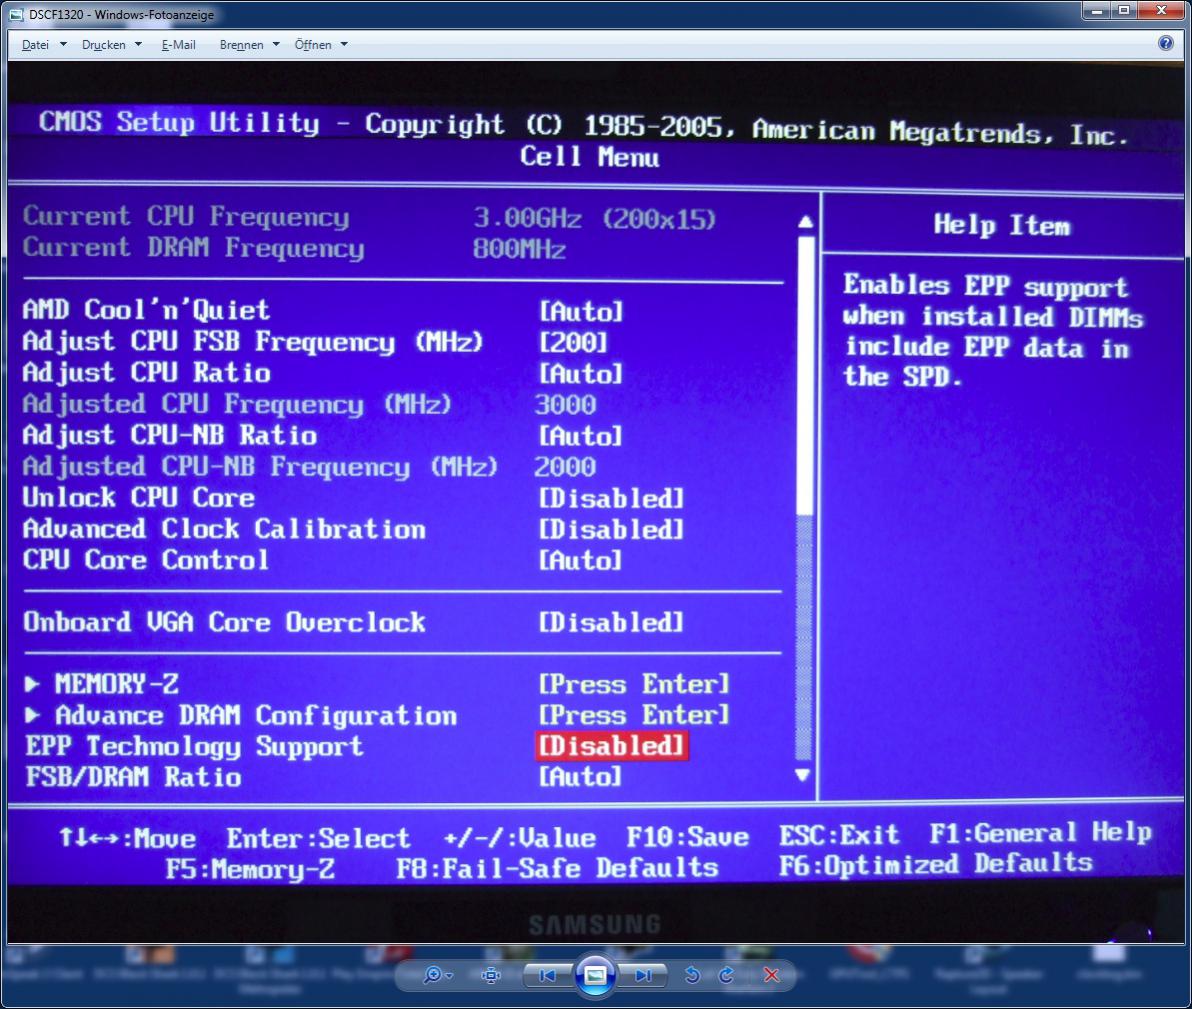Click the BIOS list scroll-down arrow
This screenshot has width=1192, height=1009.
802,775
